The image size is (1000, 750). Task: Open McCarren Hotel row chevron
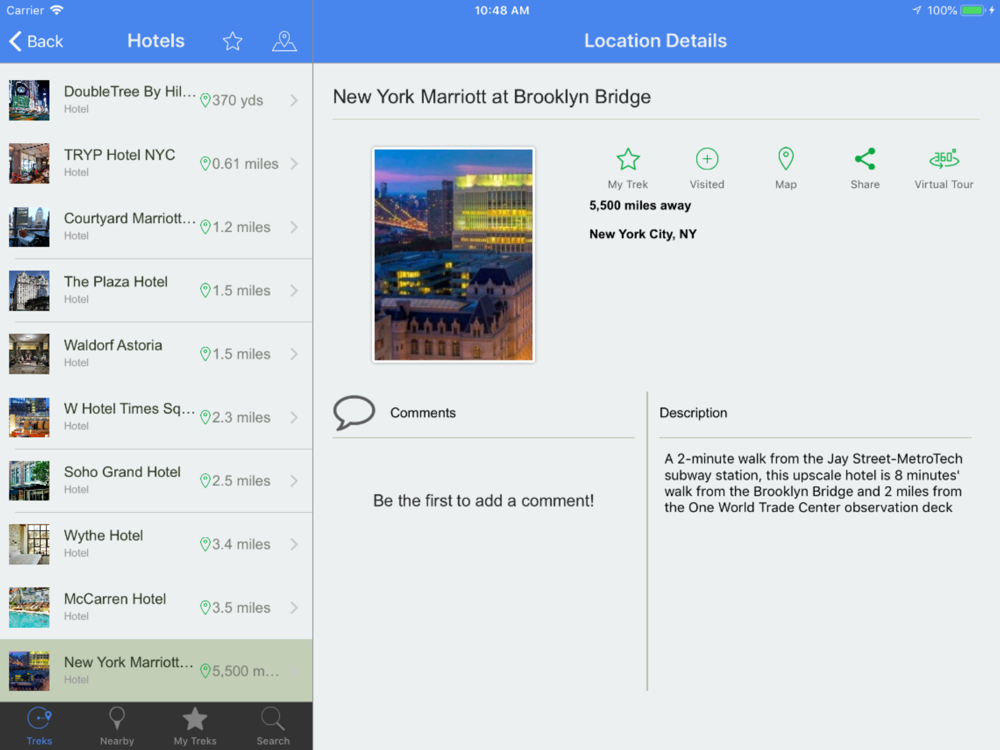point(294,608)
